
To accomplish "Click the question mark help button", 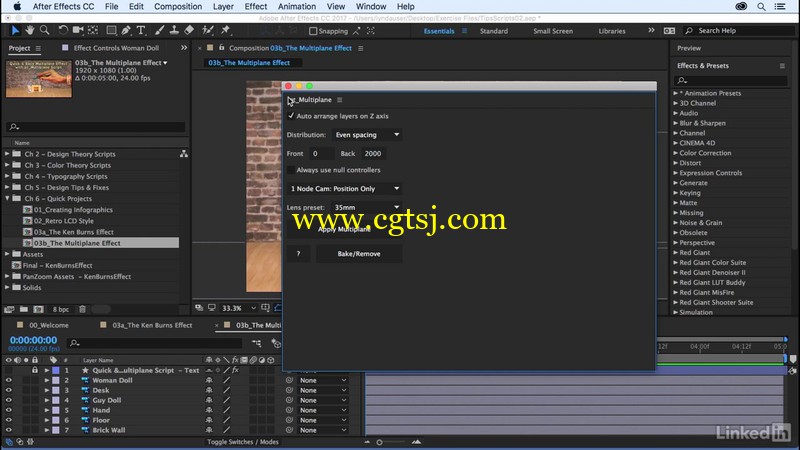I will coord(298,254).
